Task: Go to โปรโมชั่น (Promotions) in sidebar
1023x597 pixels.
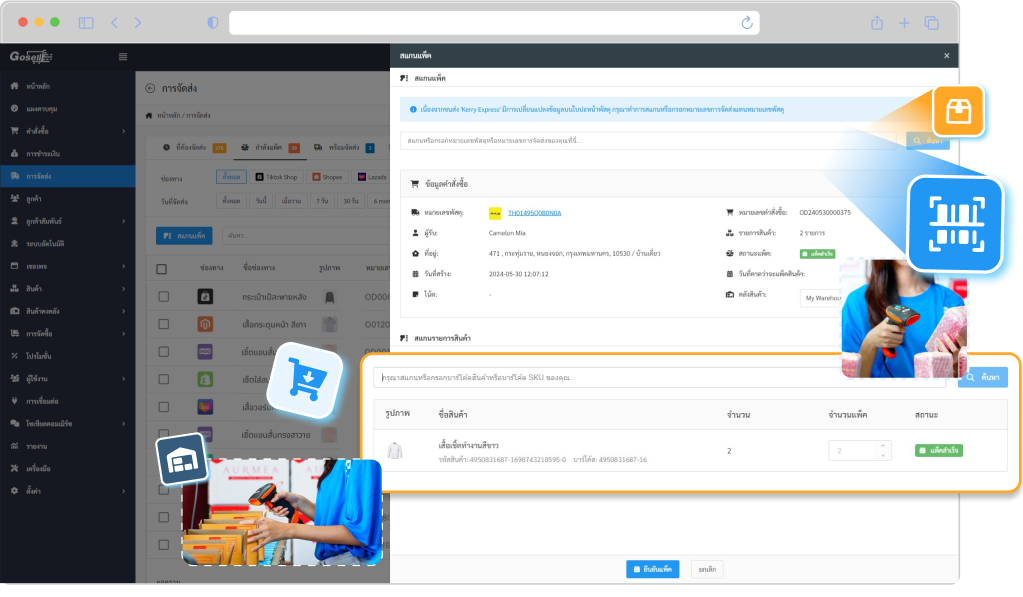Action: 38,356
